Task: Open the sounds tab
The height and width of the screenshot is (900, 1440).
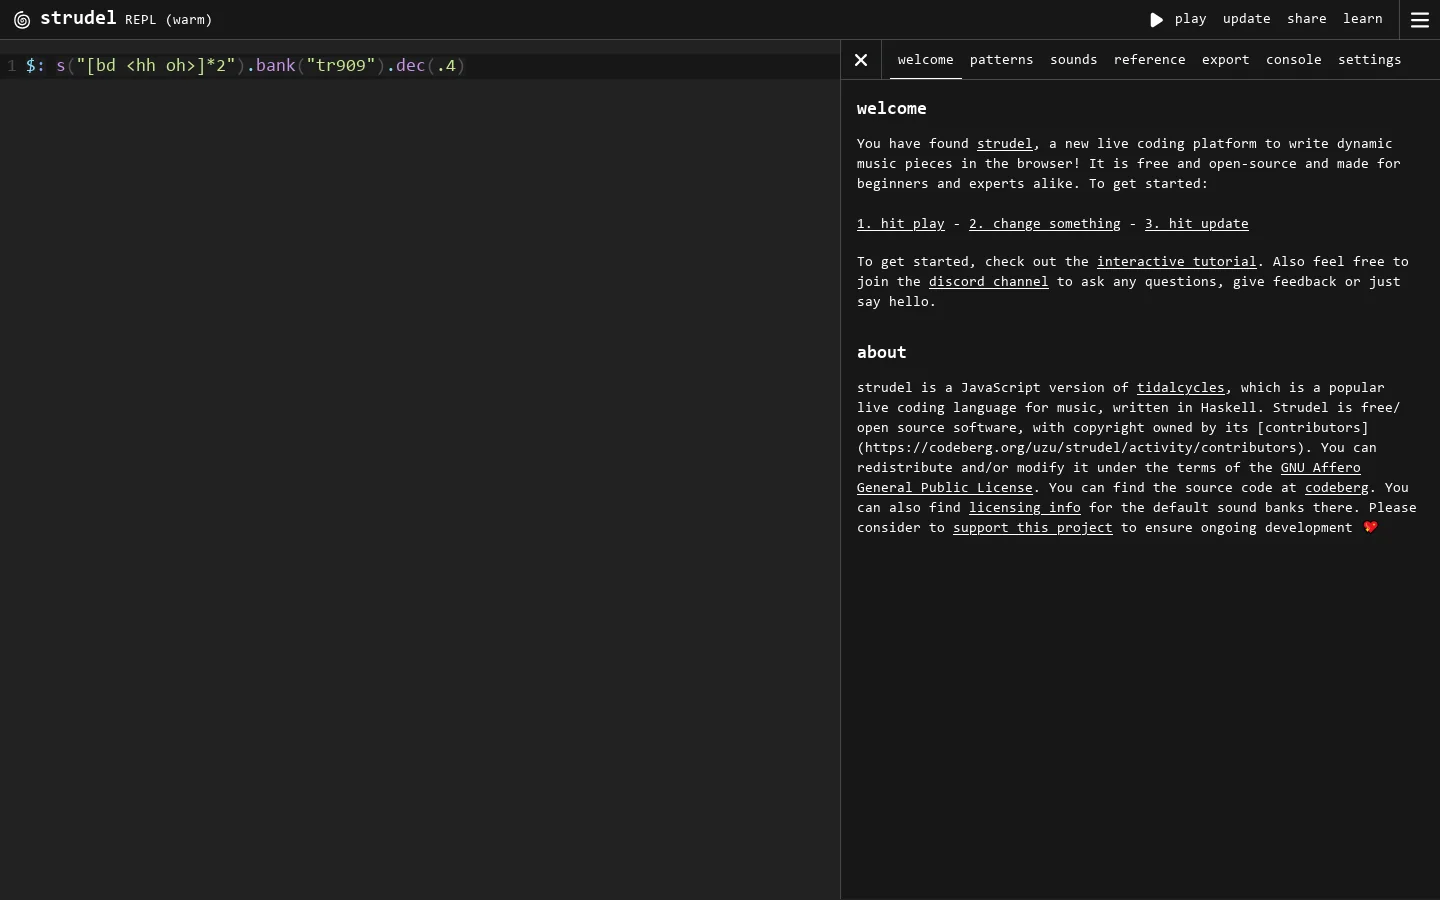Action: coord(1074,60)
